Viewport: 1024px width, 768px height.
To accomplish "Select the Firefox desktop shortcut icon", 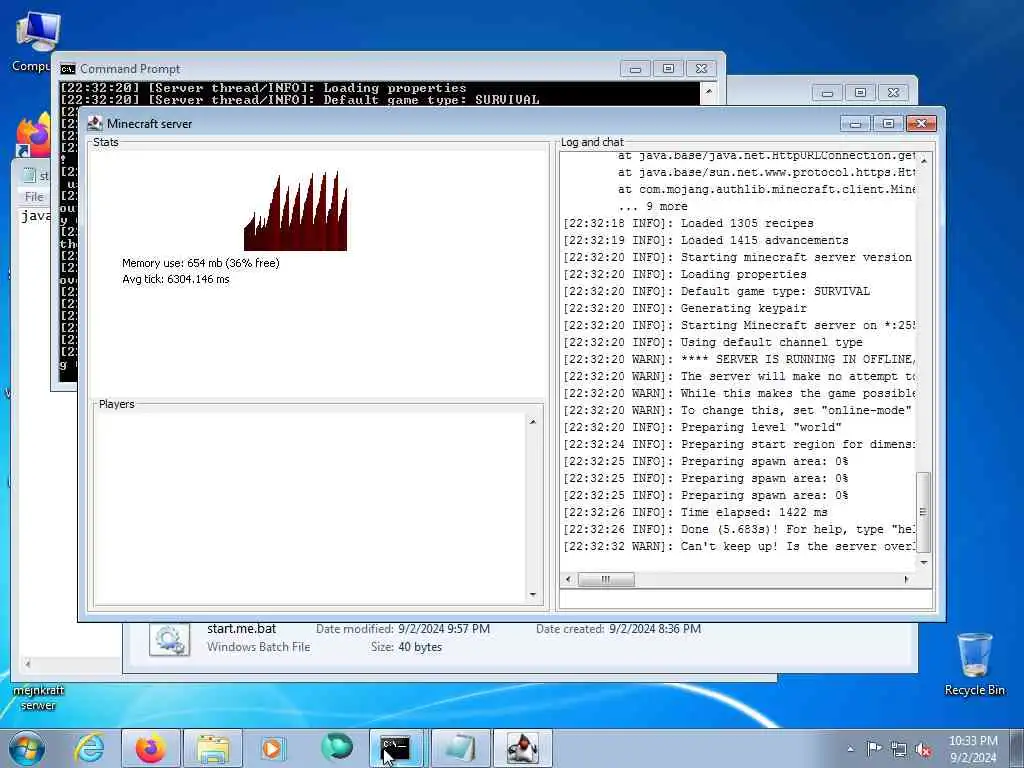I will (x=33, y=135).
